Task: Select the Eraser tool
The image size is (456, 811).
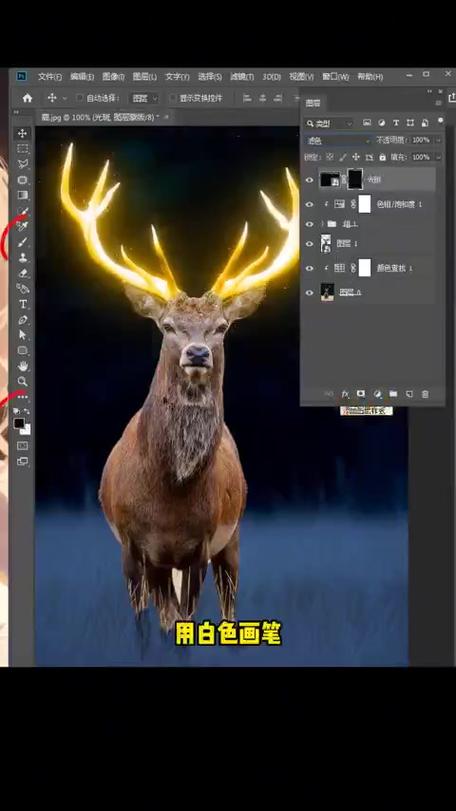Action: coord(22,273)
